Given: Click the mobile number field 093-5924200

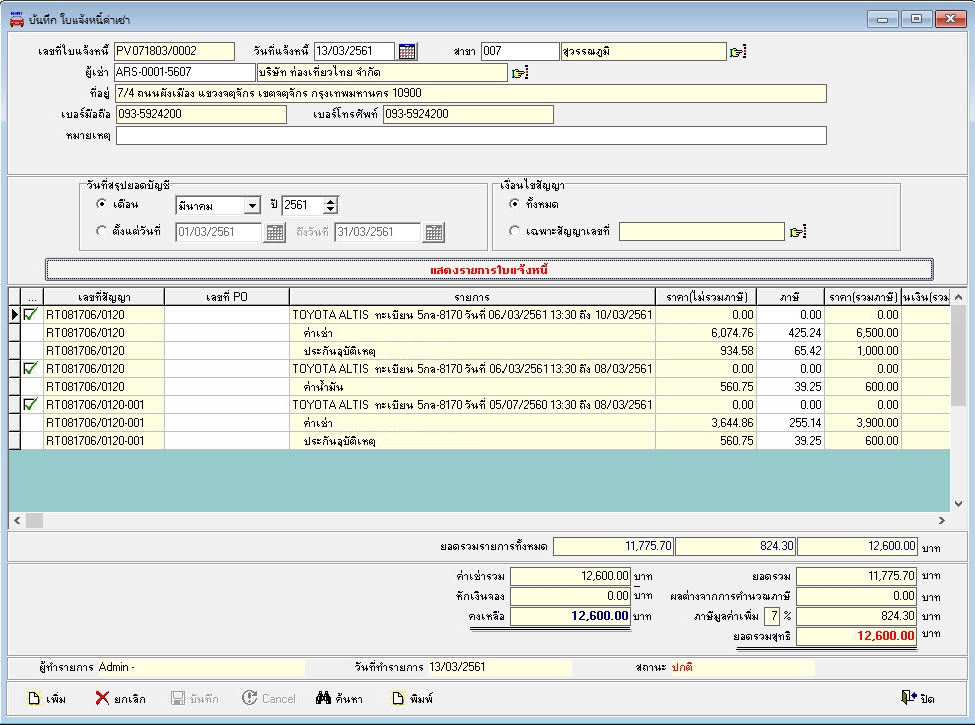Looking at the screenshot, I should coord(201,114).
